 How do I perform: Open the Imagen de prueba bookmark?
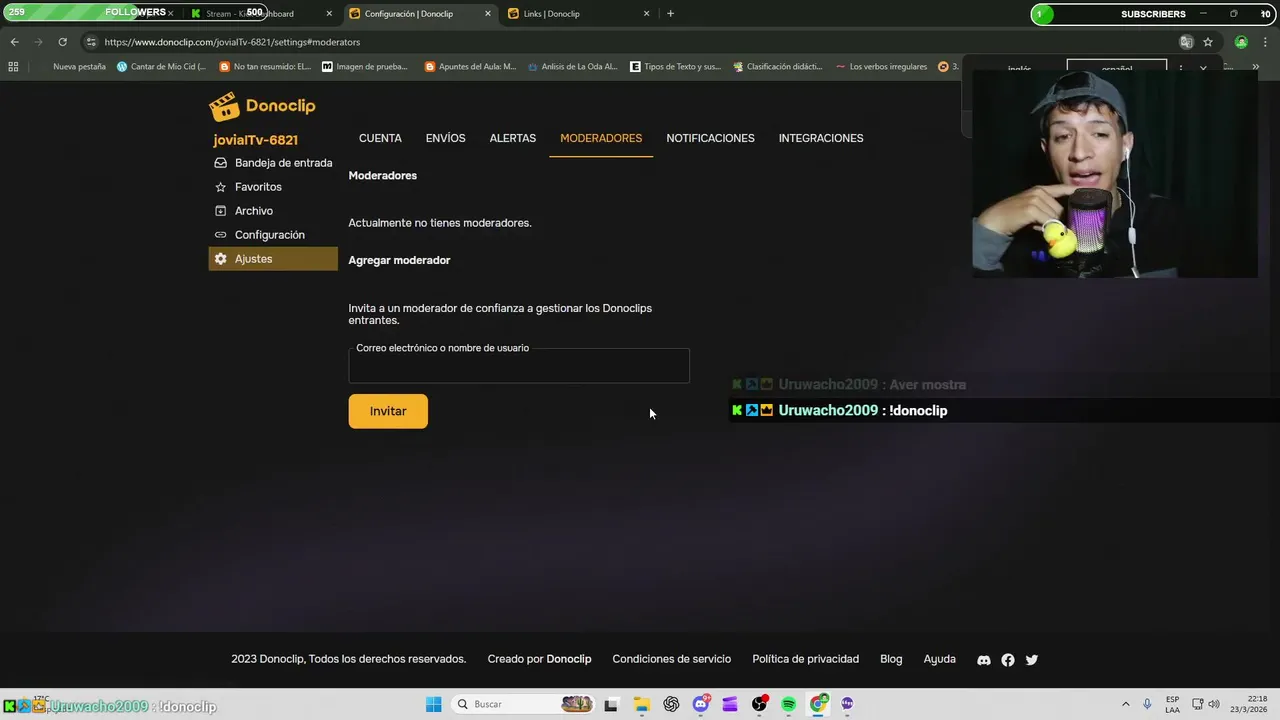click(x=365, y=67)
